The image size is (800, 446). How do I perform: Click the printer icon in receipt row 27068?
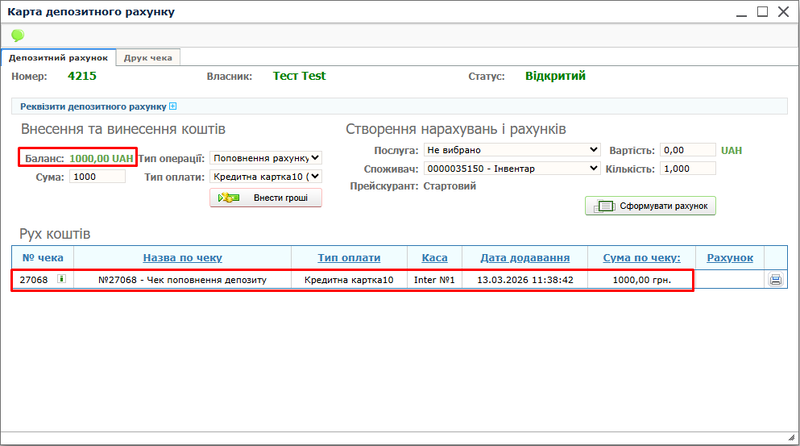tap(775, 280)
